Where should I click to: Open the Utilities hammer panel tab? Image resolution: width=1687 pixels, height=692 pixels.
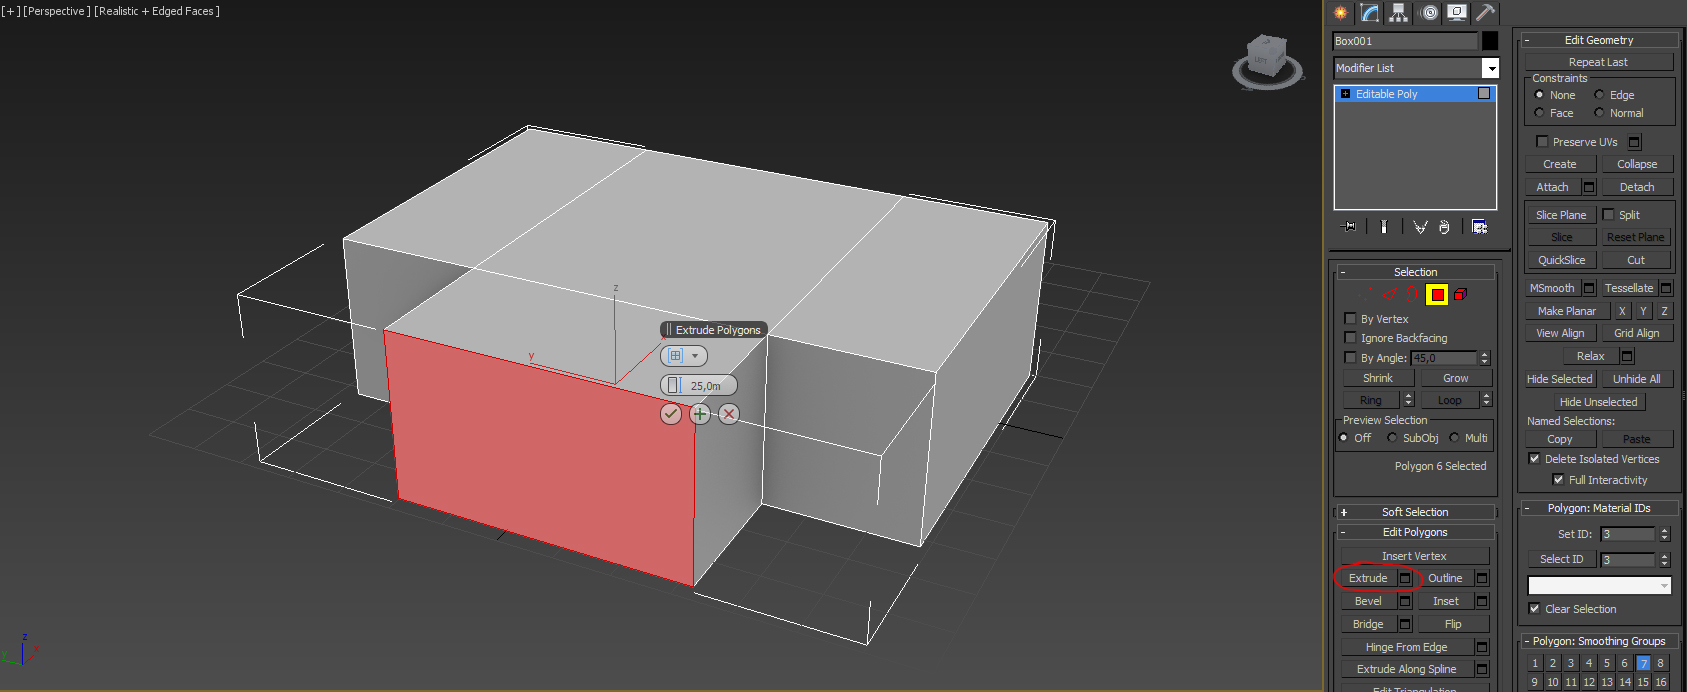click(1486, 12)
